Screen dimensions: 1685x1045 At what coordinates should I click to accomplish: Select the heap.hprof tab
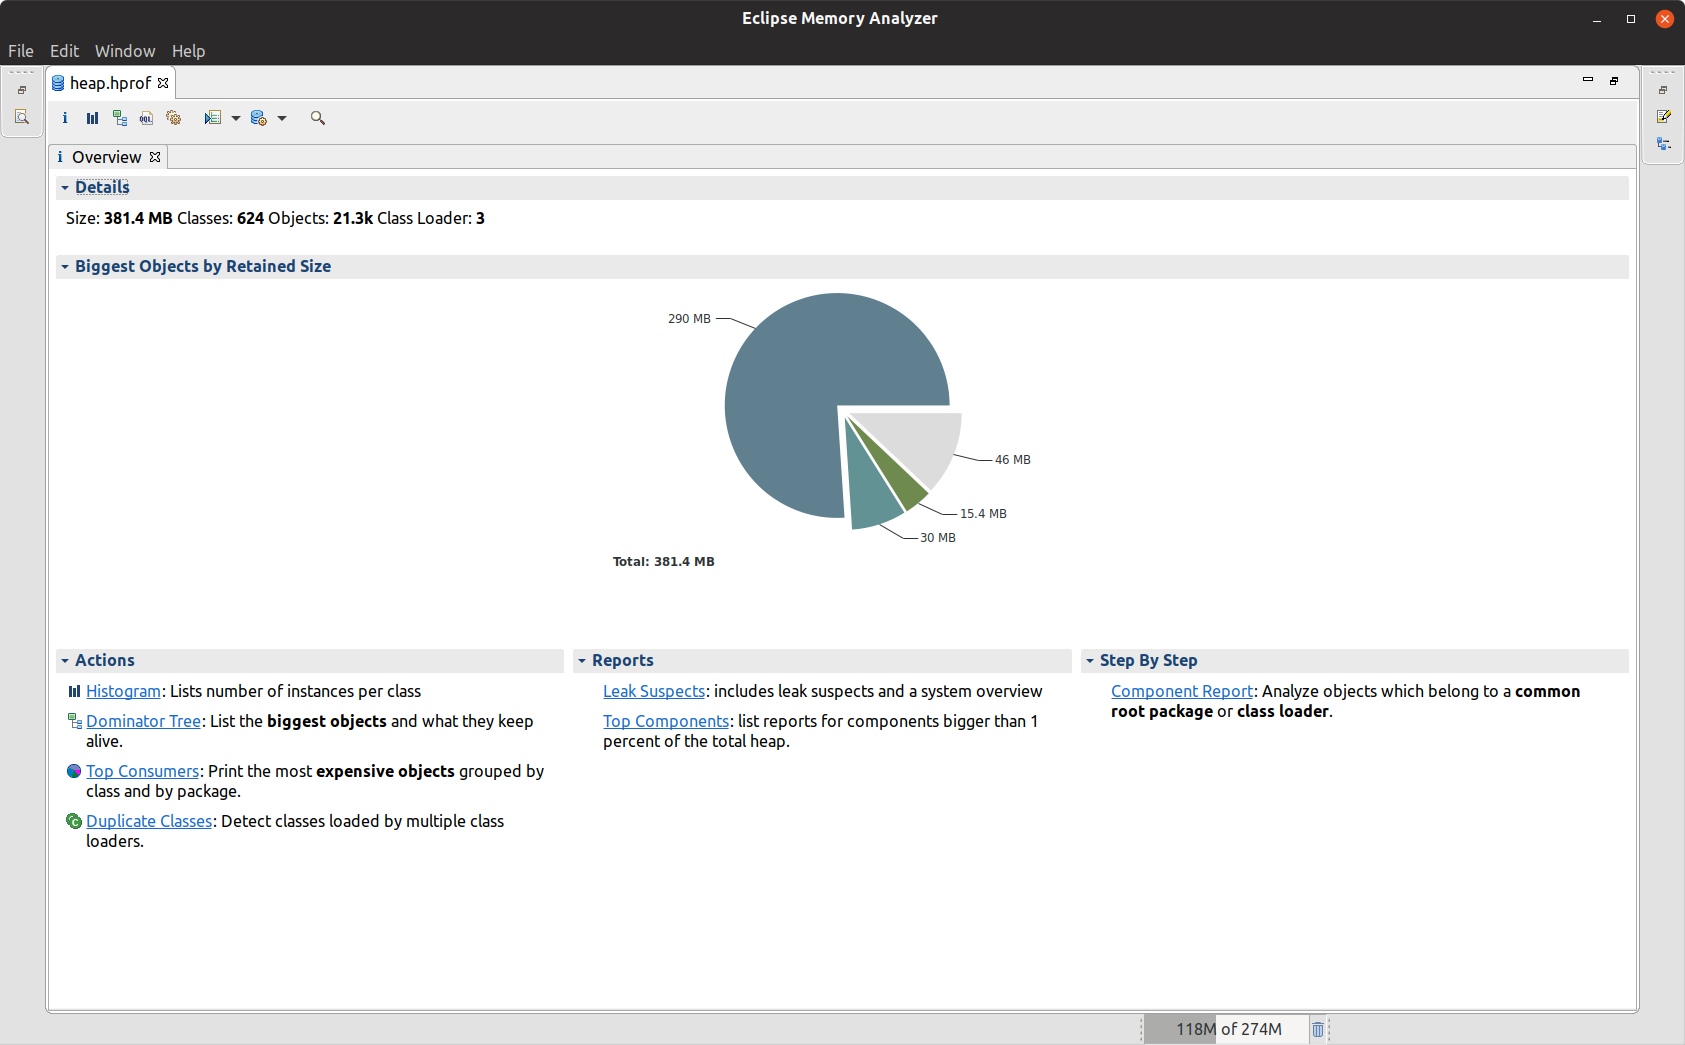[x=110, y=83]
